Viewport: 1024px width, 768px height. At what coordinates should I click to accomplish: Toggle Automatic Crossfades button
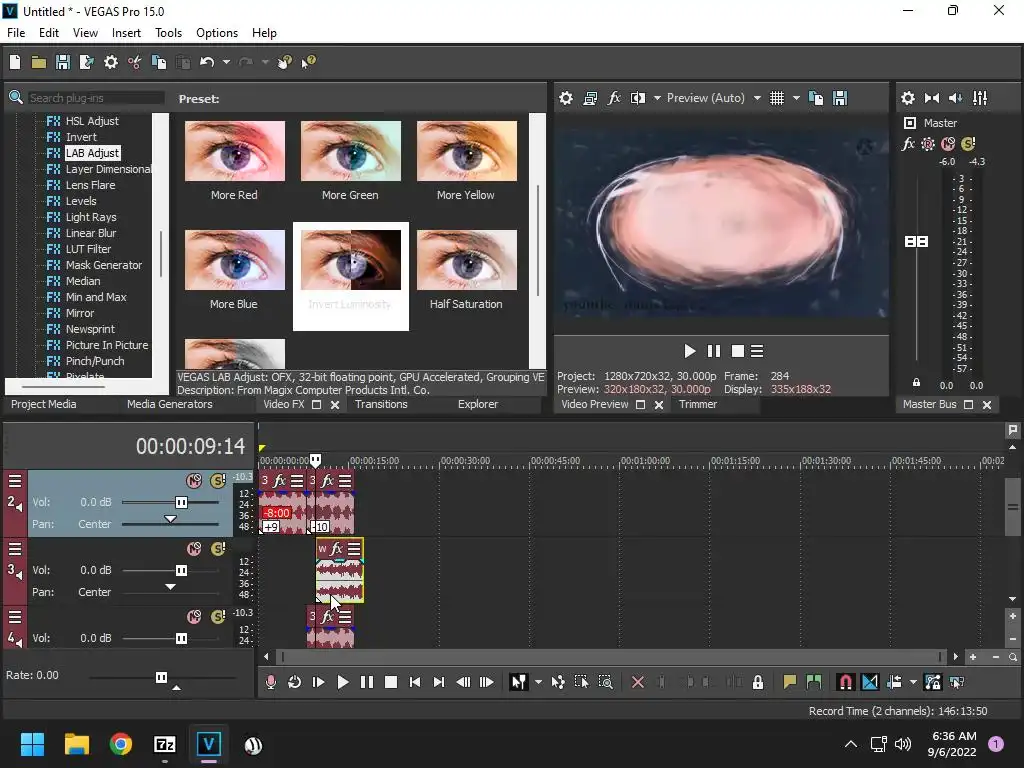point(870,682)
